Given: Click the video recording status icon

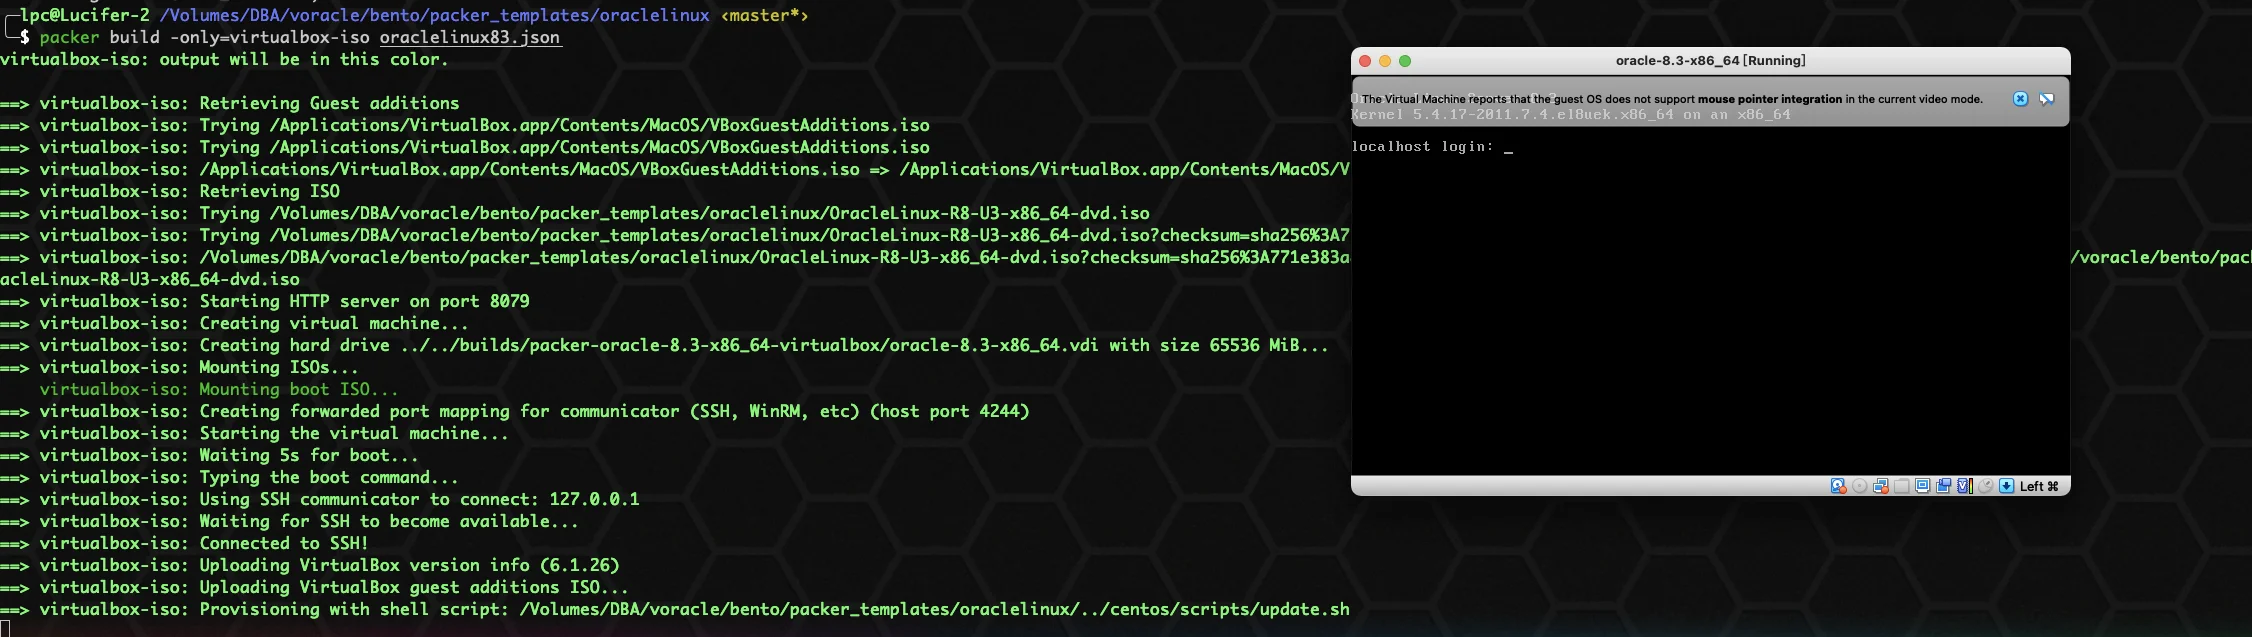Looking at the screenshot, I should (1944, 486).
